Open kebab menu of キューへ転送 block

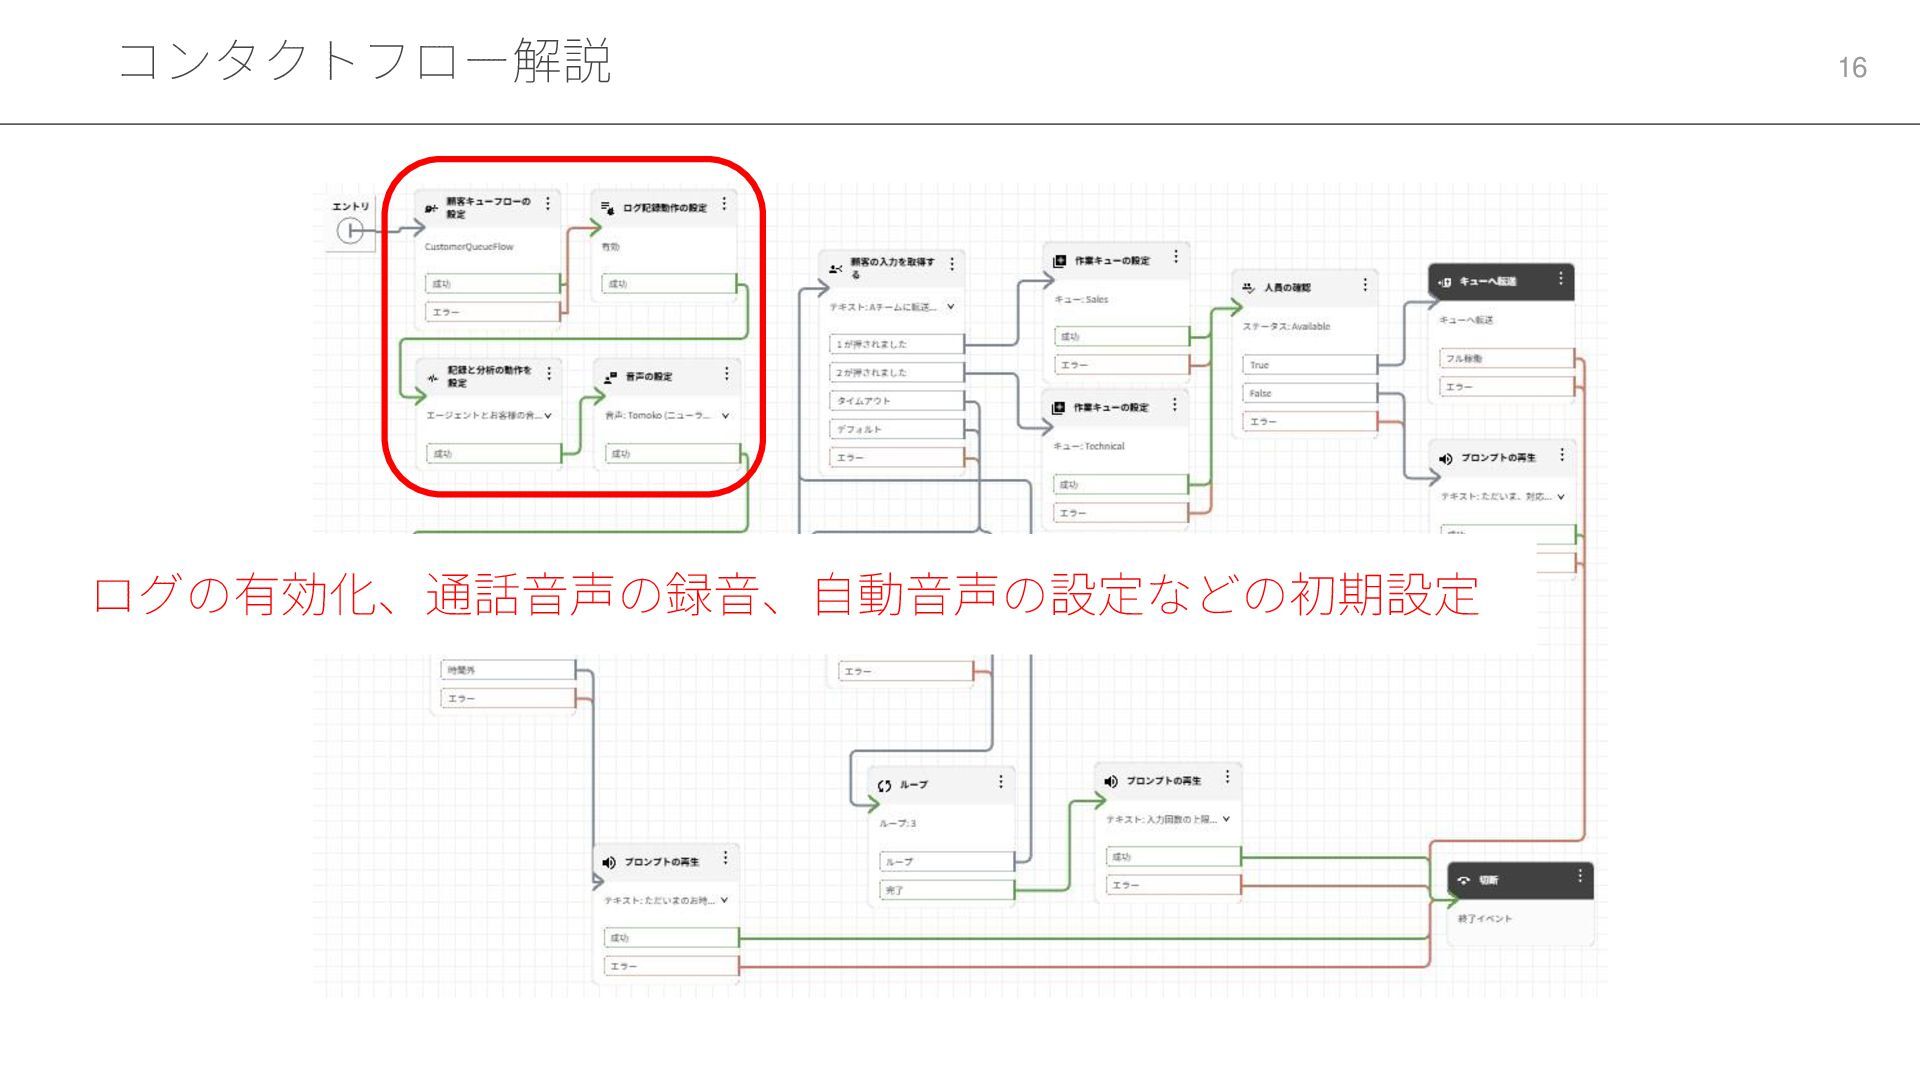(1560, 279)
